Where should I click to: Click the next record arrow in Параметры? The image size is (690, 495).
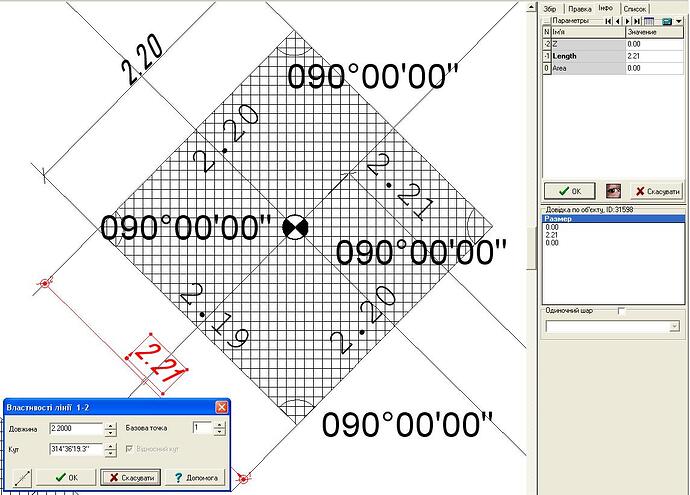coord(628,21)
